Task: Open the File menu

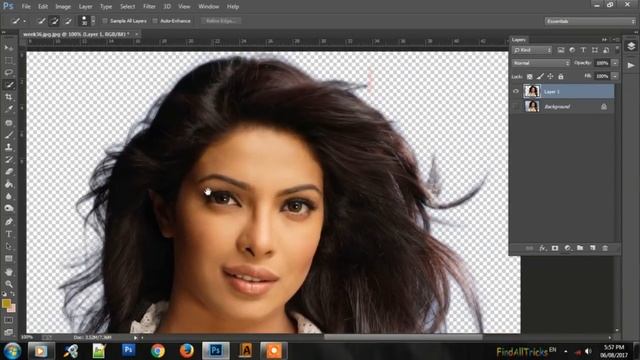Action: point(26,7)
